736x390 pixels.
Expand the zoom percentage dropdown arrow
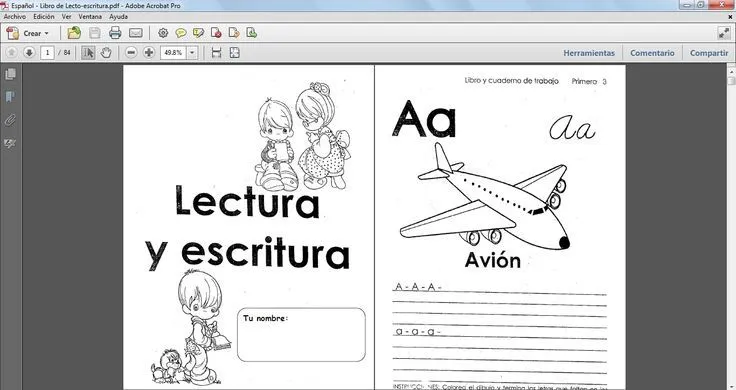pyautogui.click(x=192, y=53)
